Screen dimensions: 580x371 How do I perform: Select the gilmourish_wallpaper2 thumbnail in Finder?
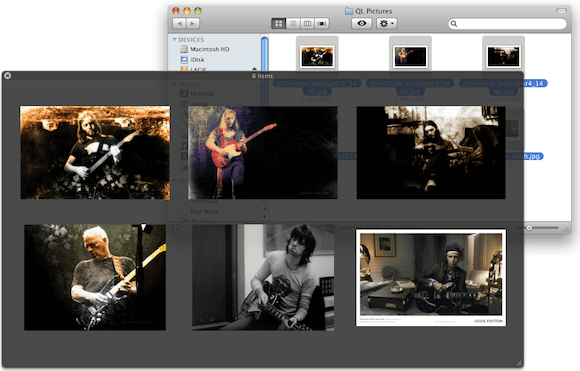click(317, 57)
